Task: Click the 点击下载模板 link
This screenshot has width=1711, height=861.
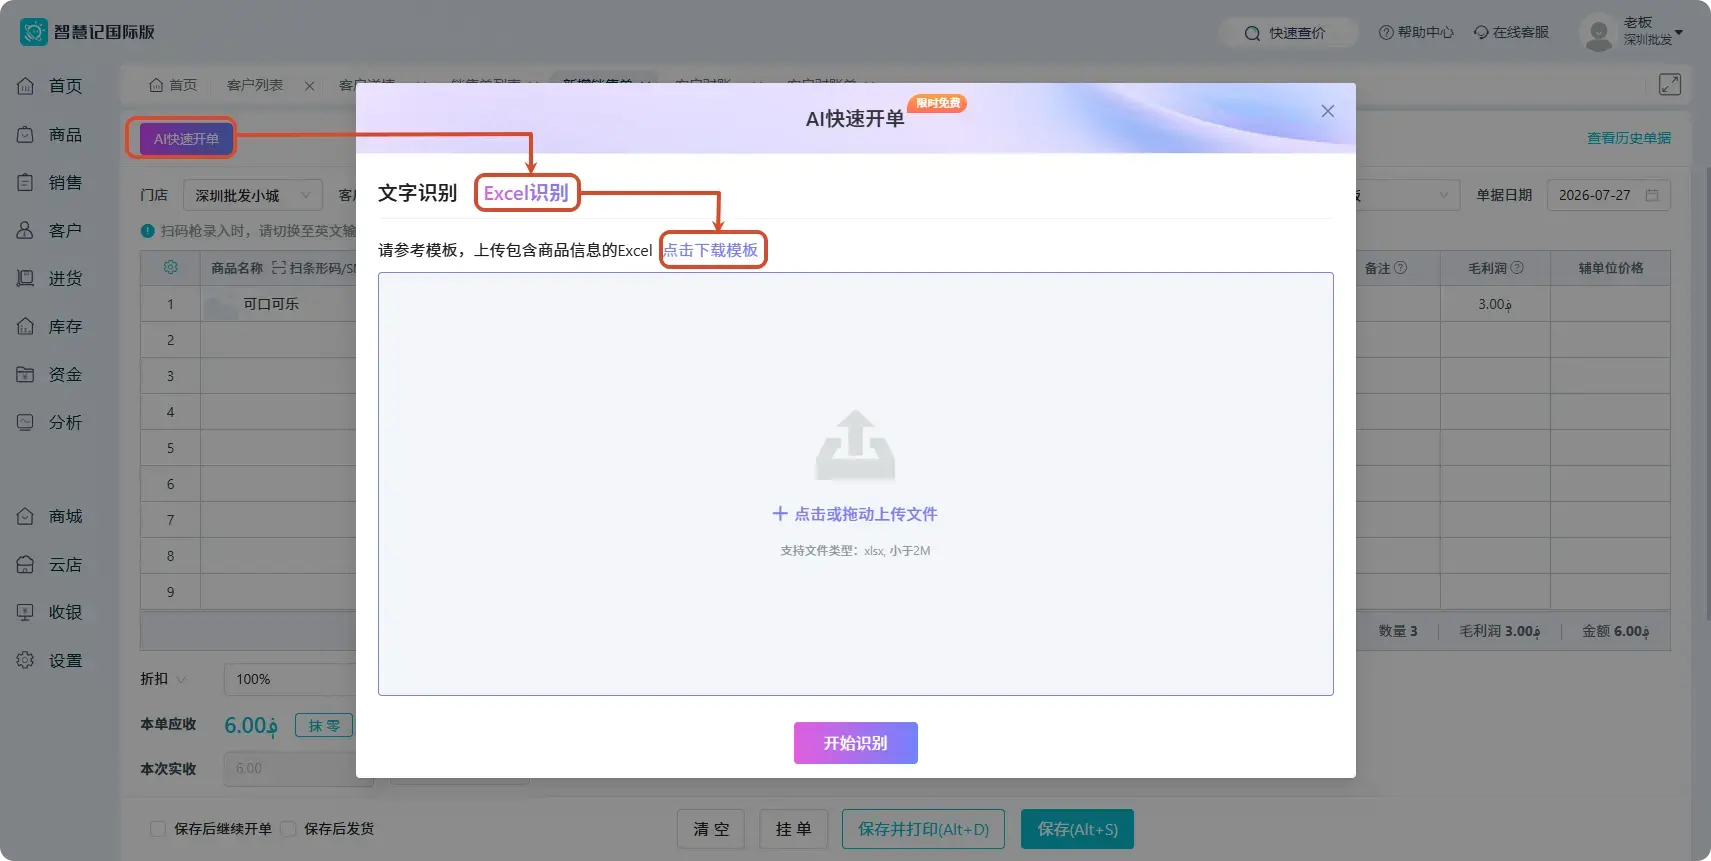Action: 711,250
